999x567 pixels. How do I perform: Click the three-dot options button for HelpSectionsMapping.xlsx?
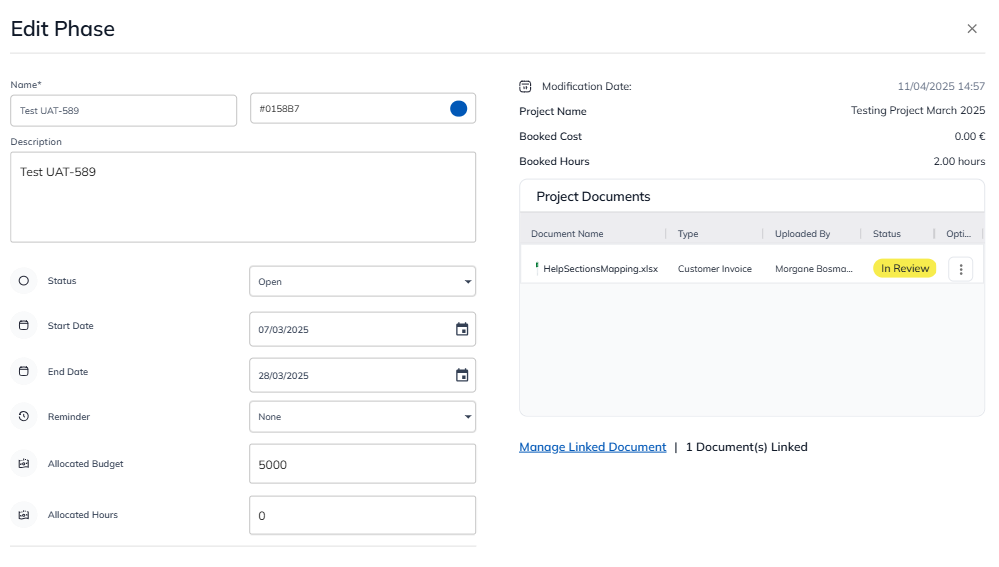click(x=960, y=269)
